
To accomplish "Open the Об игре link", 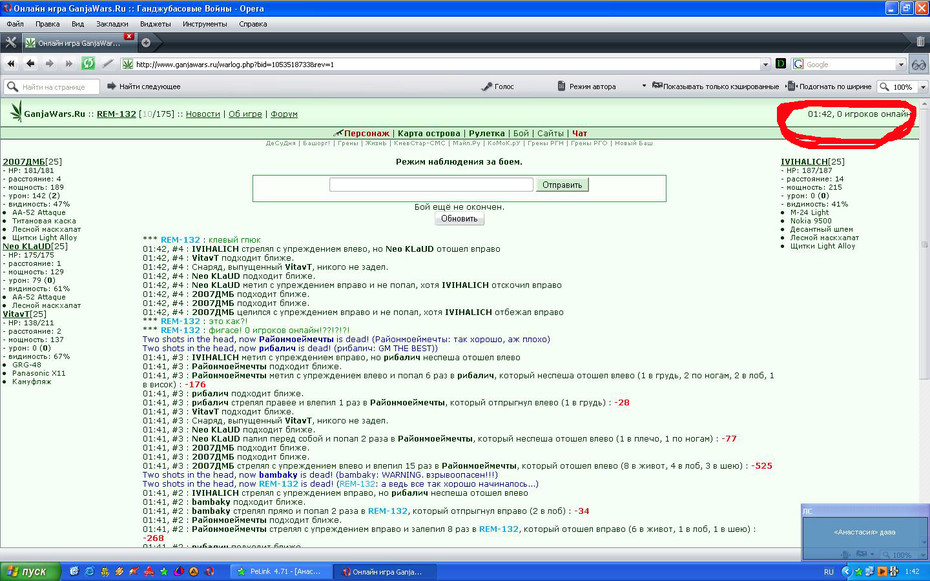I will coord(245,114).
